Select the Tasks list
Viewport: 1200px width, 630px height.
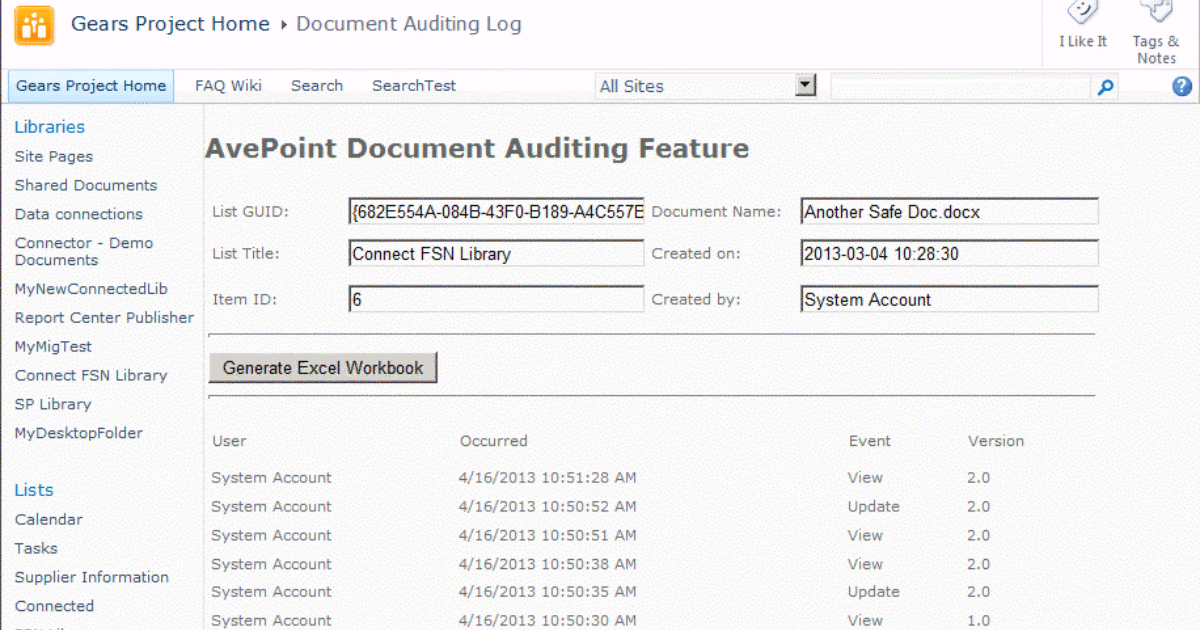(x=35, y=548)
